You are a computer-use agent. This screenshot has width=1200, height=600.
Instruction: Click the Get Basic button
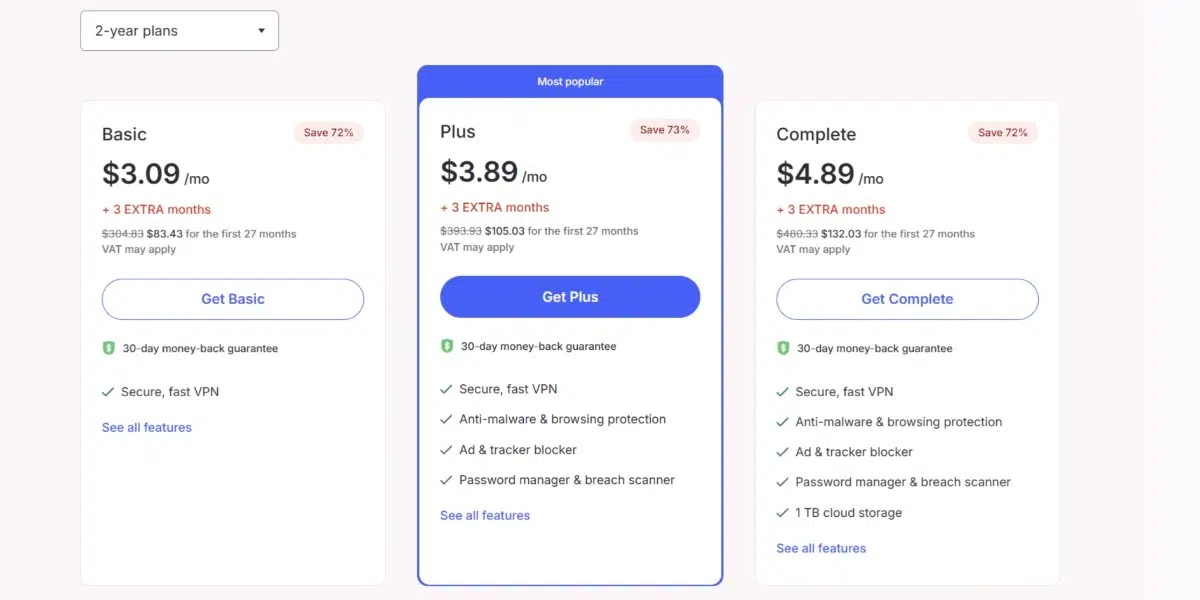coord(233,299)
